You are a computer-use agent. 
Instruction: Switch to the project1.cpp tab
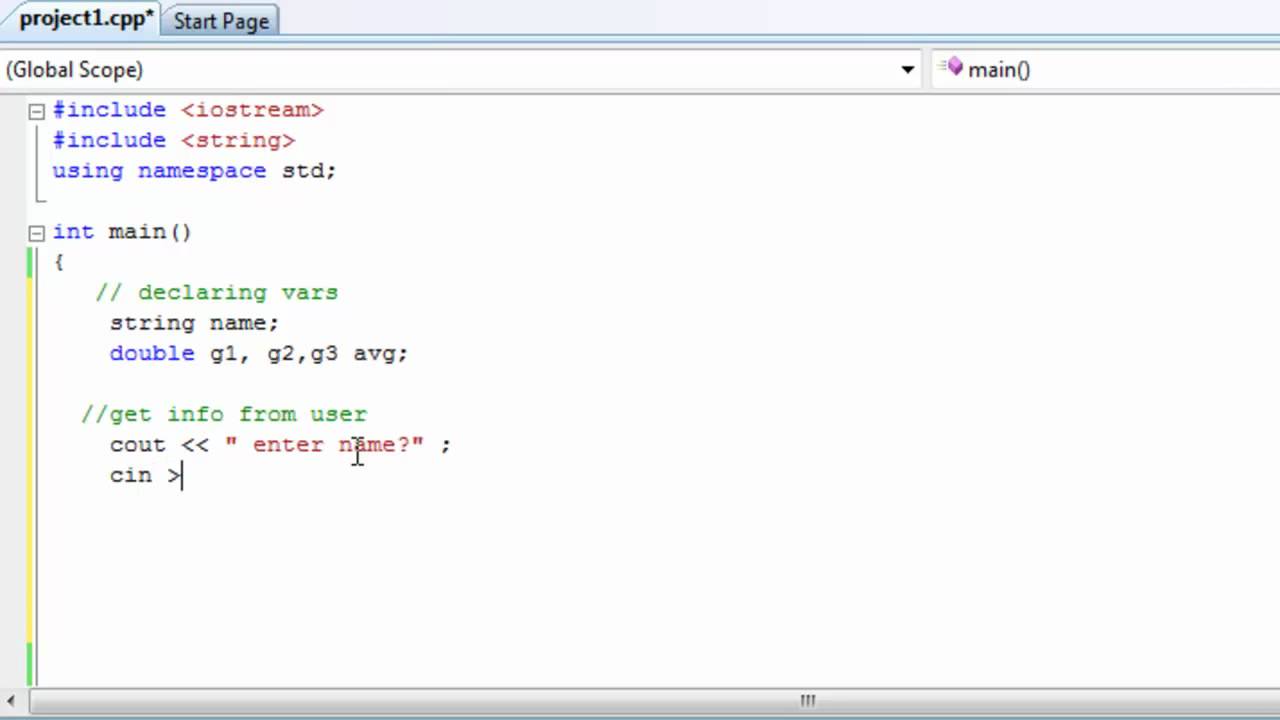[x=84, y=19]
